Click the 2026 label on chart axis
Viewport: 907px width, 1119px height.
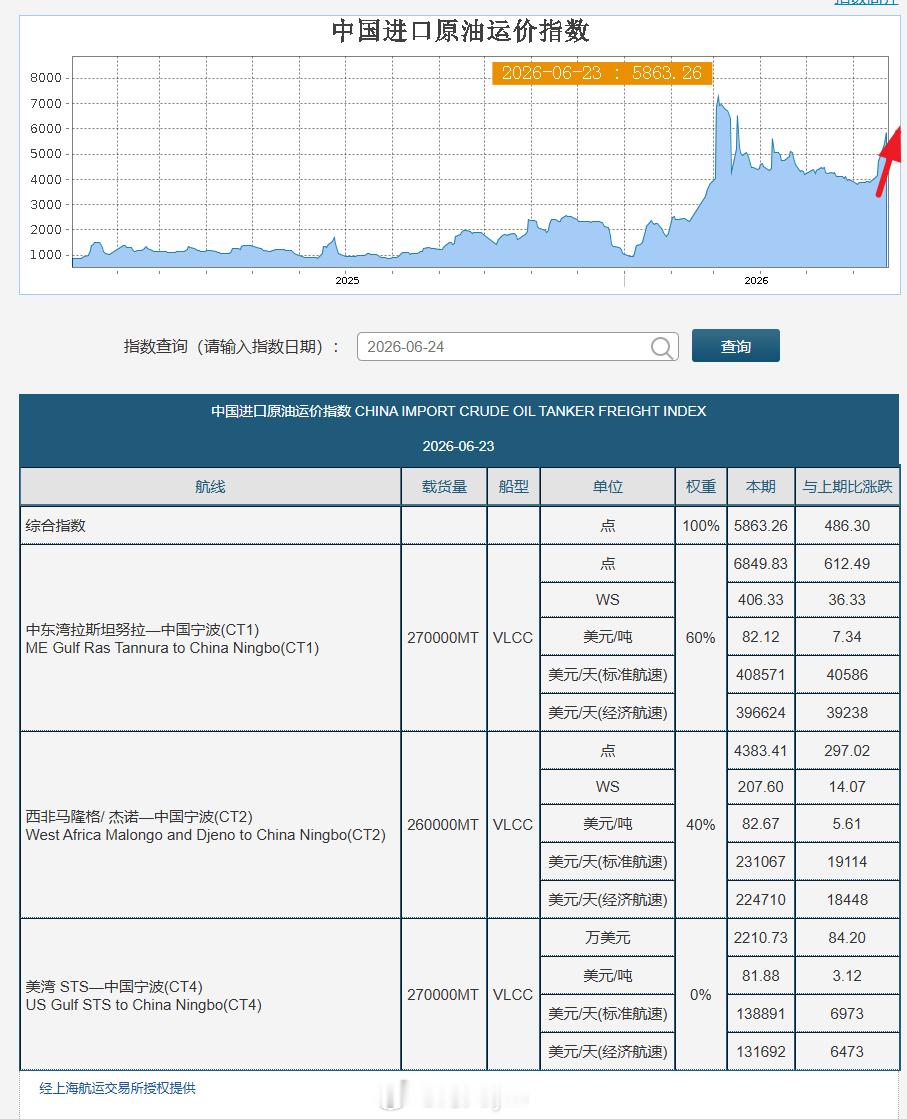click(x=756, y=280)
